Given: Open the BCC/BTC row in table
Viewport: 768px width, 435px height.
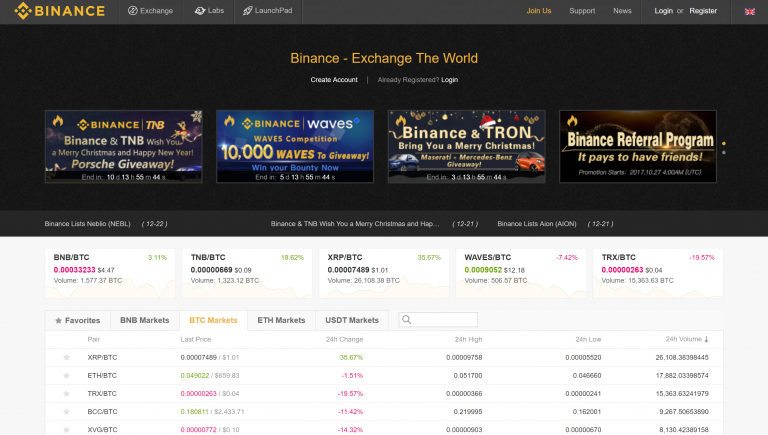Looking at the screenshot, I should 384,412.
